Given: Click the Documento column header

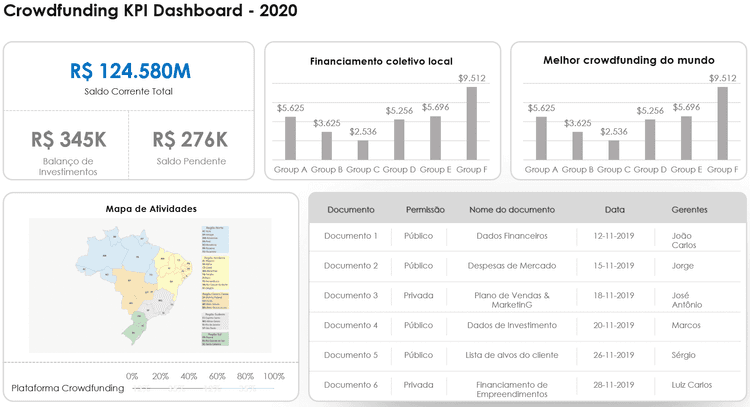Looking at the screenshot, I should point(351,209).
